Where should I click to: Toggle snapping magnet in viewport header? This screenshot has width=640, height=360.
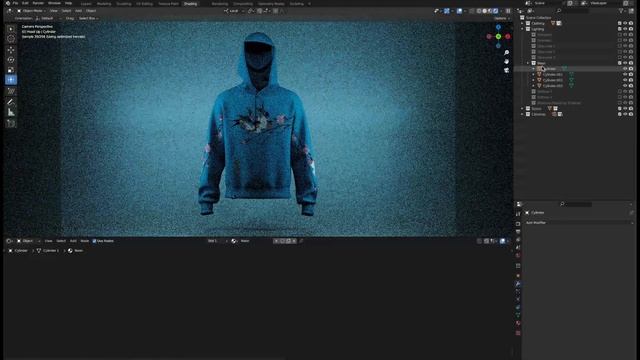[x=260, y=11]
